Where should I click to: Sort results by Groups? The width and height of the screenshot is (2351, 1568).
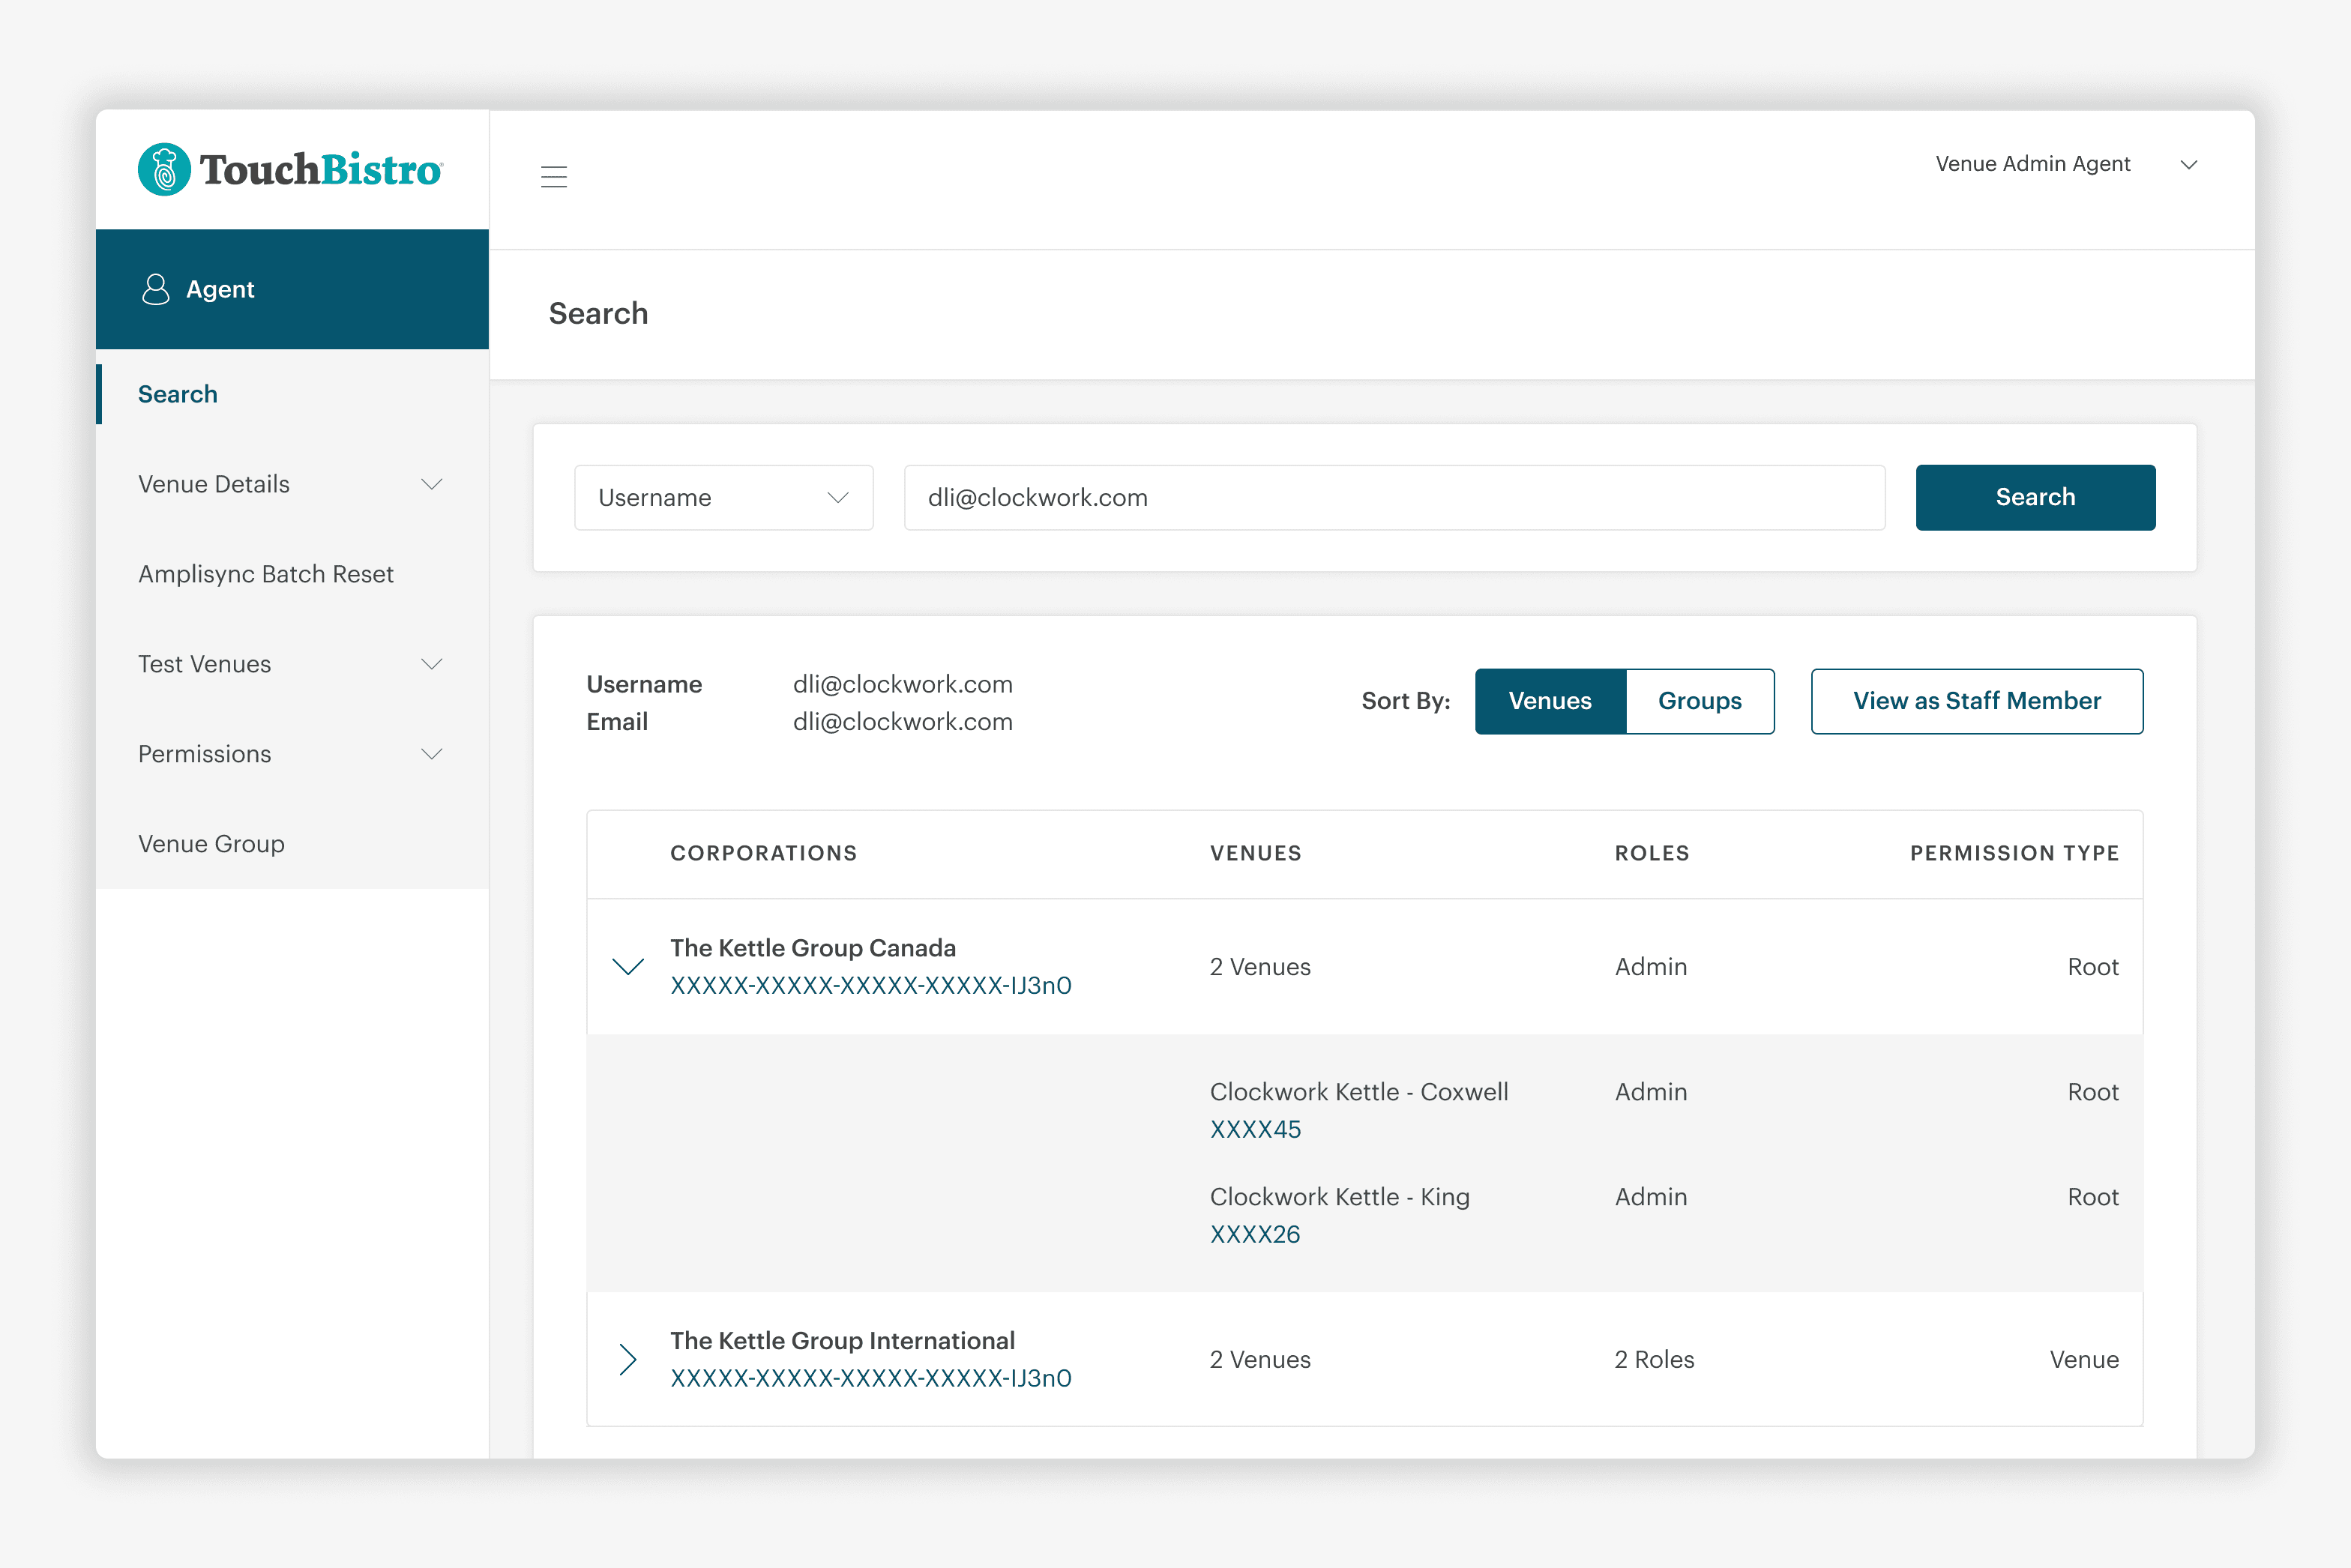pos(1699,701)
